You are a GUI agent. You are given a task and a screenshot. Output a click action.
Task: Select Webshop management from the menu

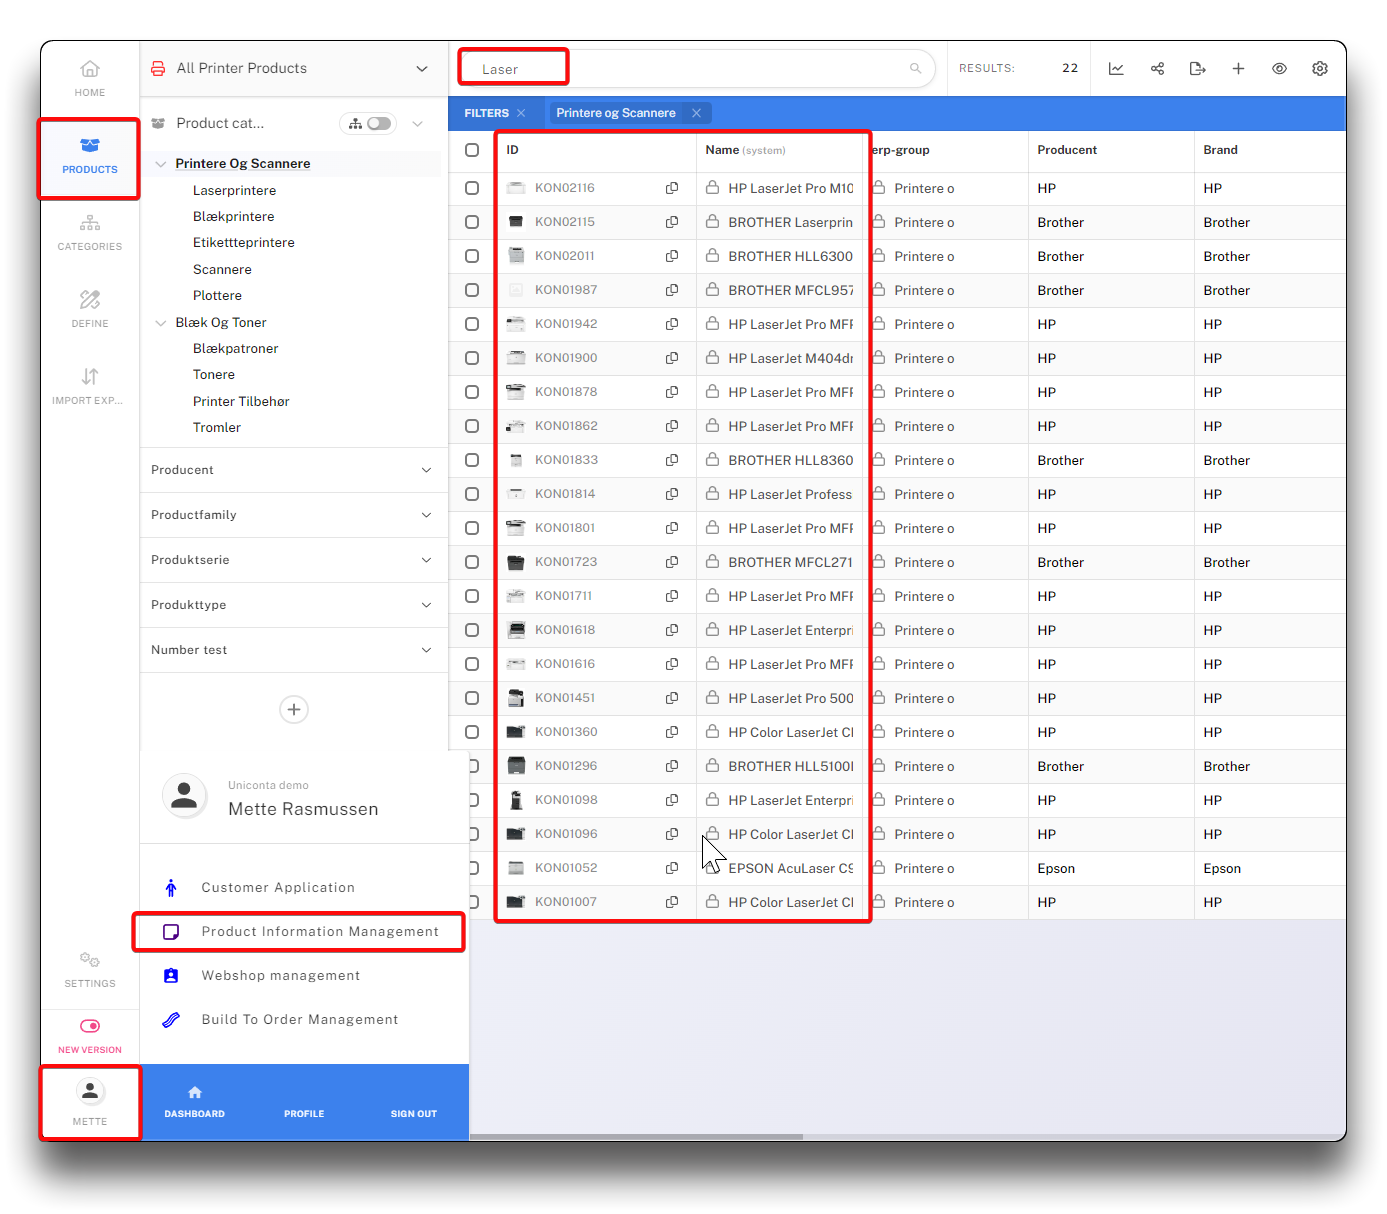click(x=280, y=976)
